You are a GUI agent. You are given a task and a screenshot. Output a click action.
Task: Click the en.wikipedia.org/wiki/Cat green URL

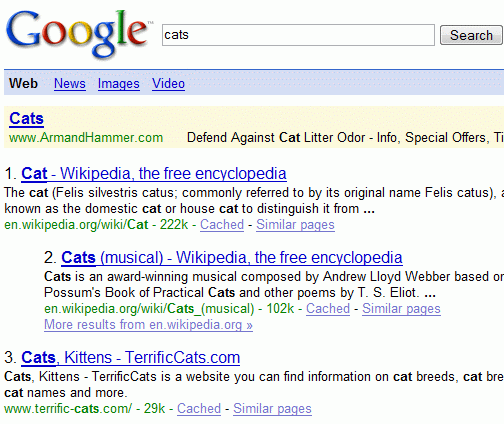point(76,225)
